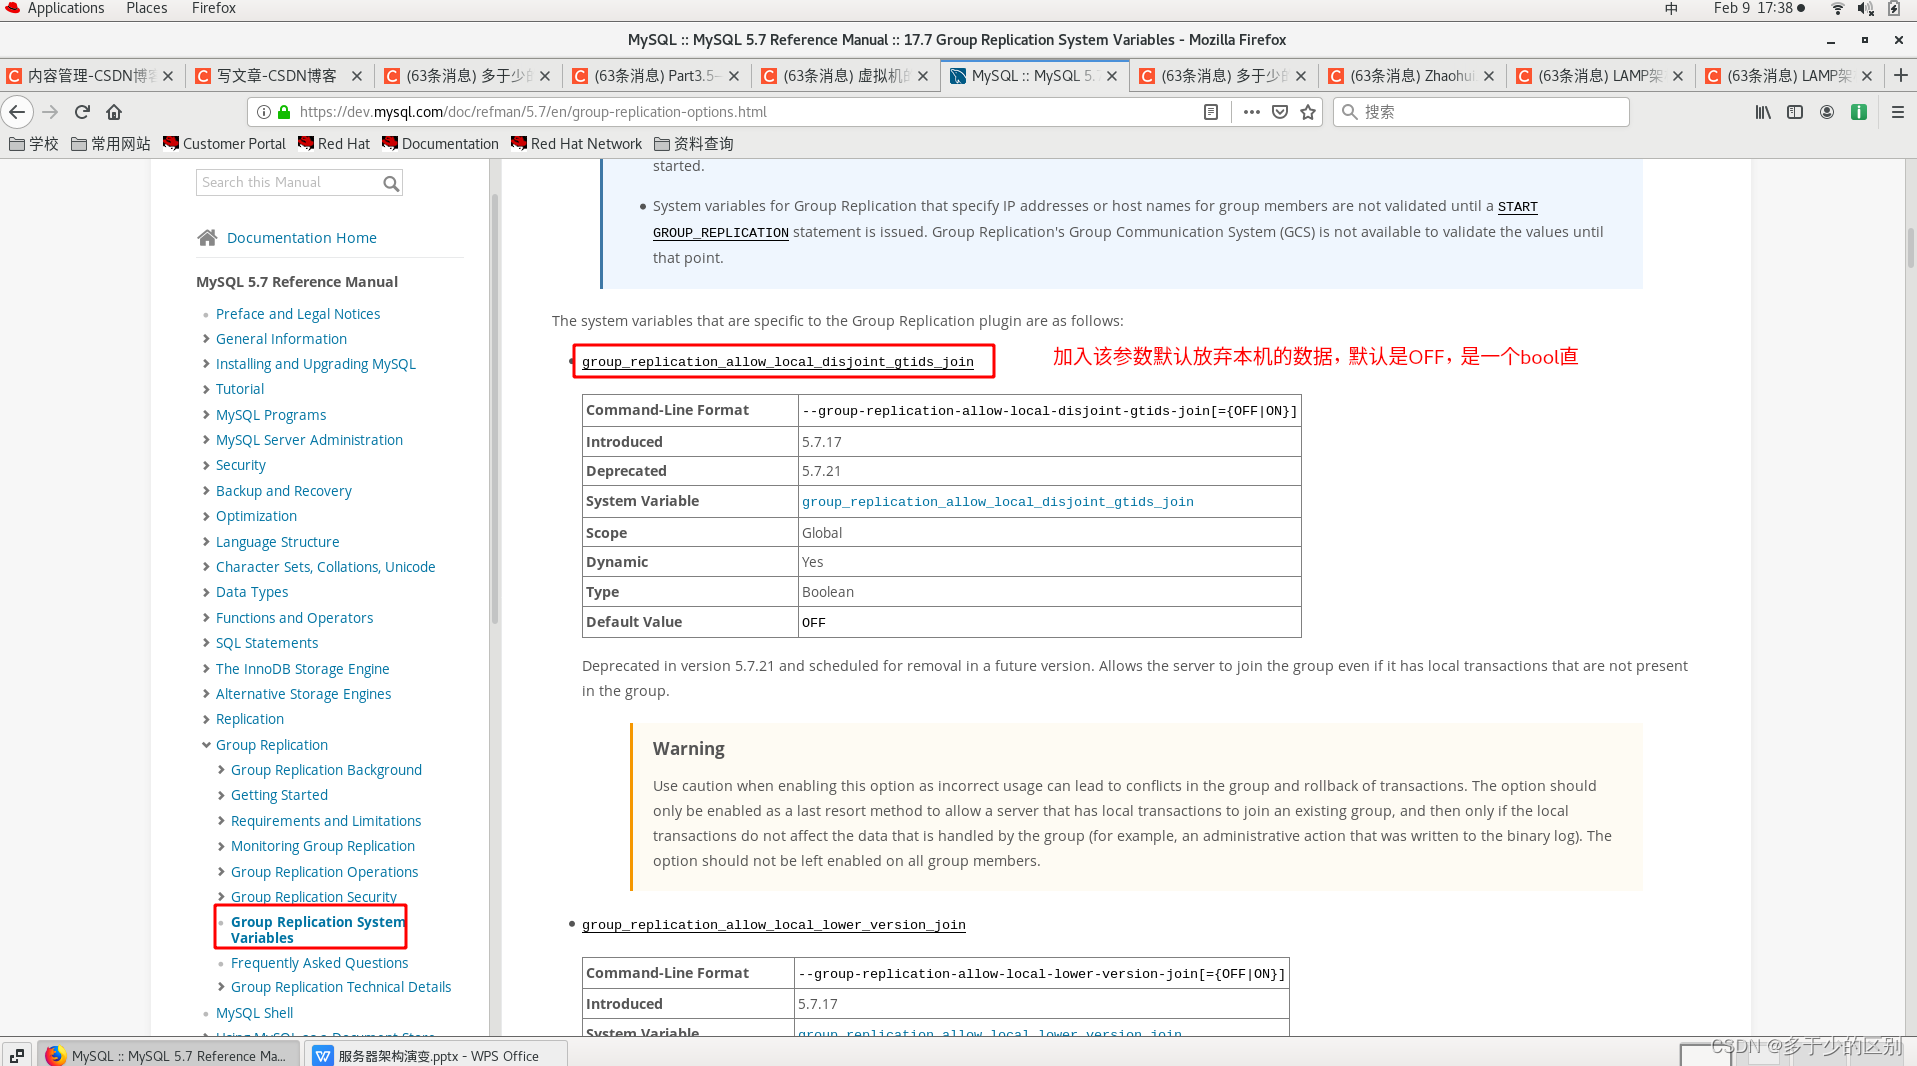The width and height of the screenshot is (1917, 1066).
Task: Close the 内容管理-CSDN tab
Action: [168, 76]
